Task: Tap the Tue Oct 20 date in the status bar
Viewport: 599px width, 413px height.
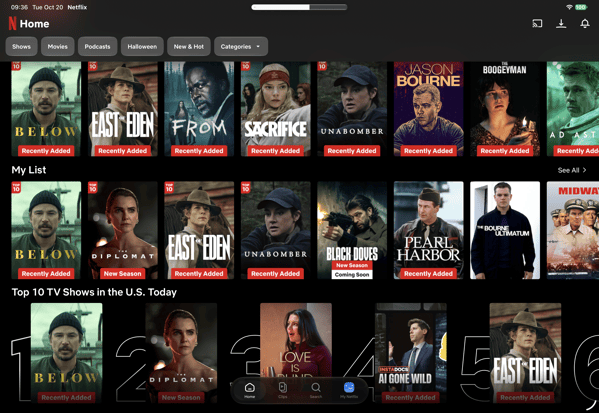Action: (48, 7)
